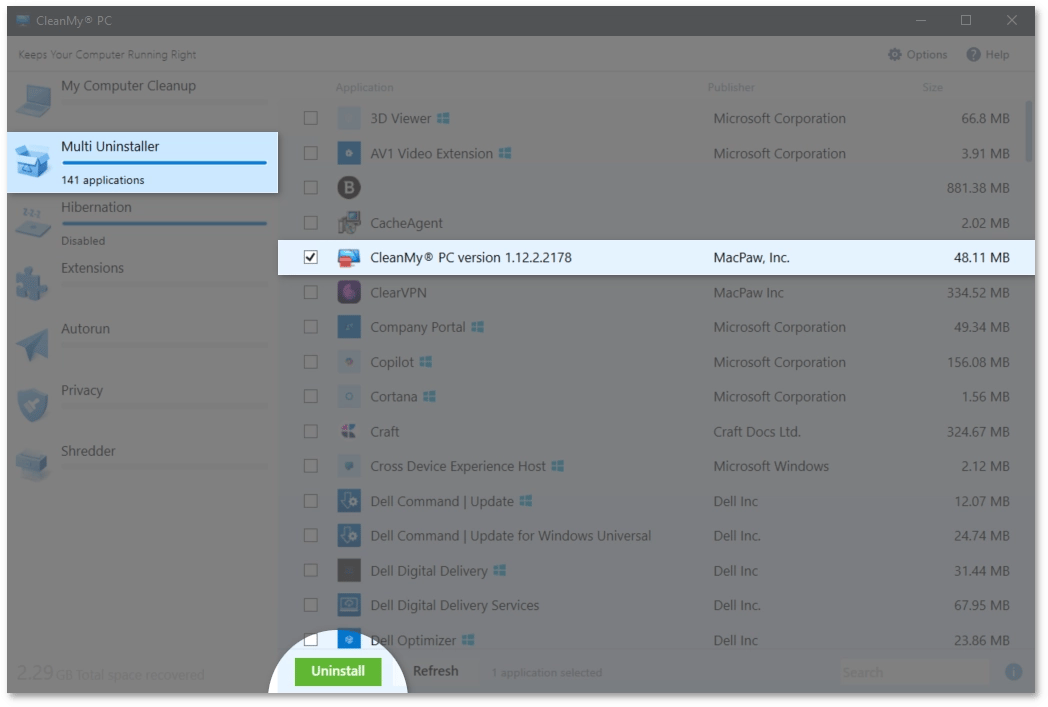Check the Cross Device Experience Host checkbox

[x=311, y=466]
